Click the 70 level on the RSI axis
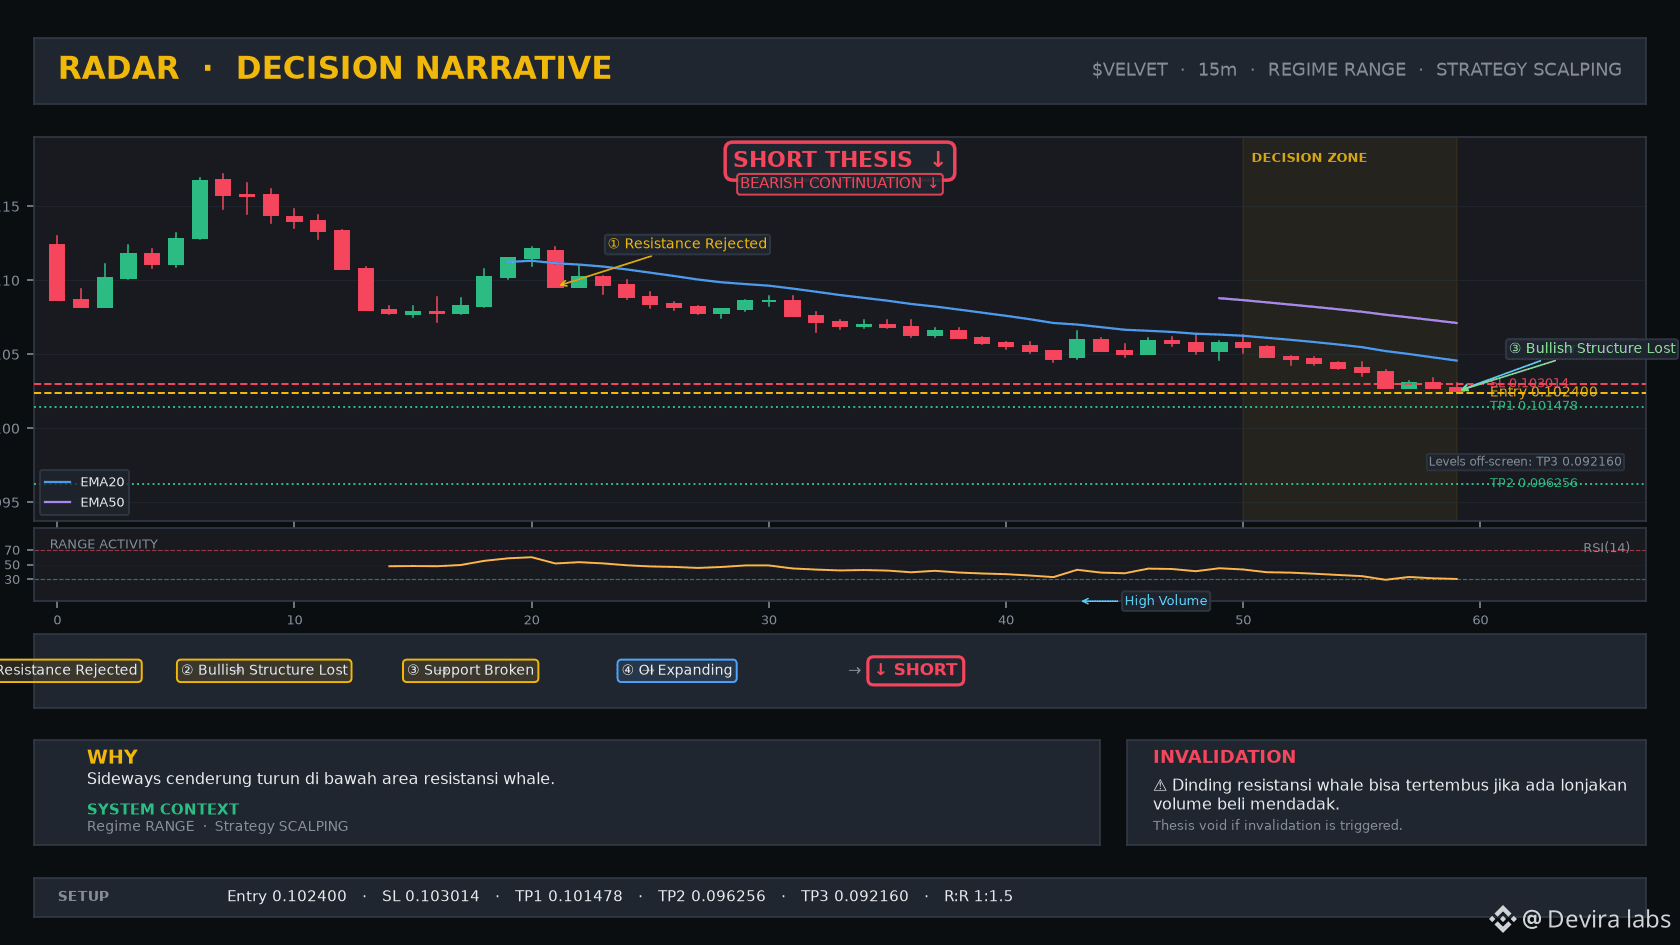Screen dimensions: 1680x945 pos(12,551)
